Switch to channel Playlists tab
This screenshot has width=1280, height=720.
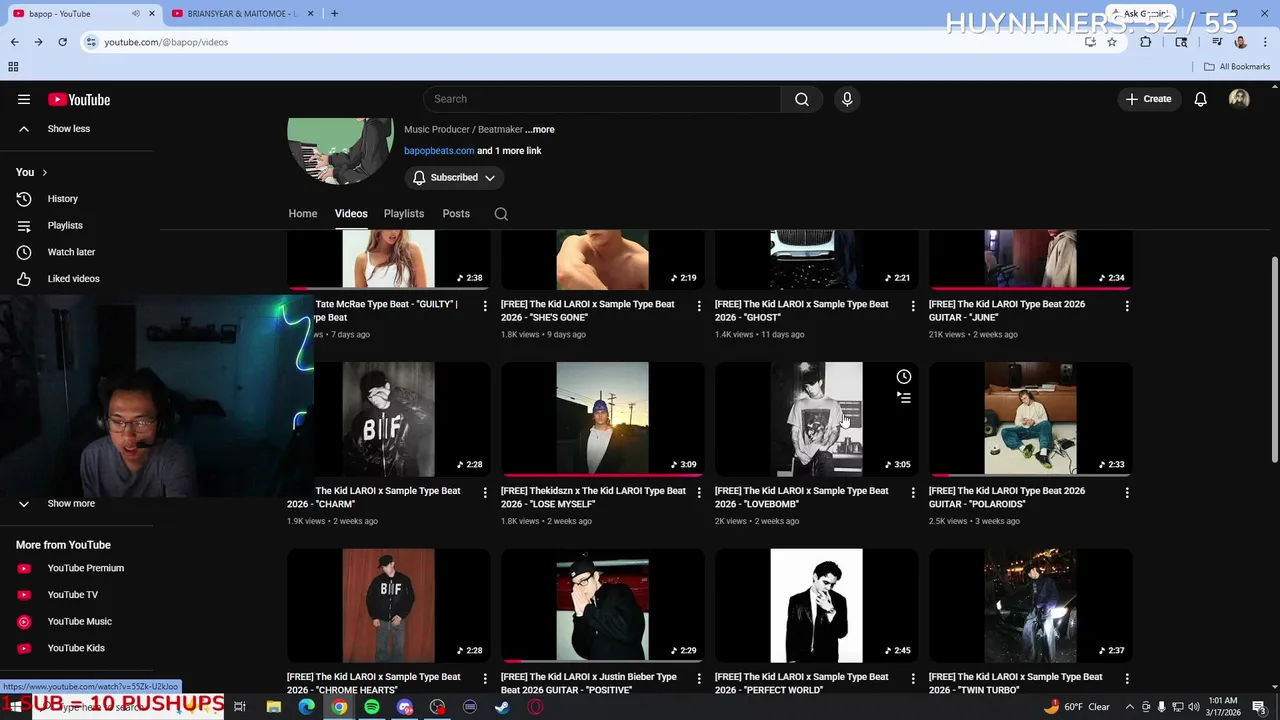click(x=404, y=213)
